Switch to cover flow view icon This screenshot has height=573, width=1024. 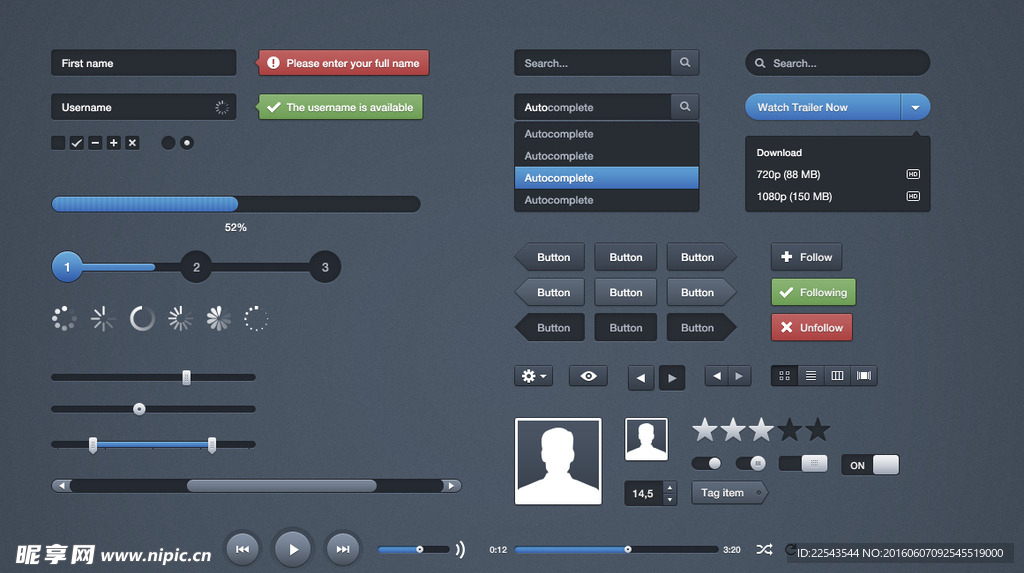[x=864, y=376]
